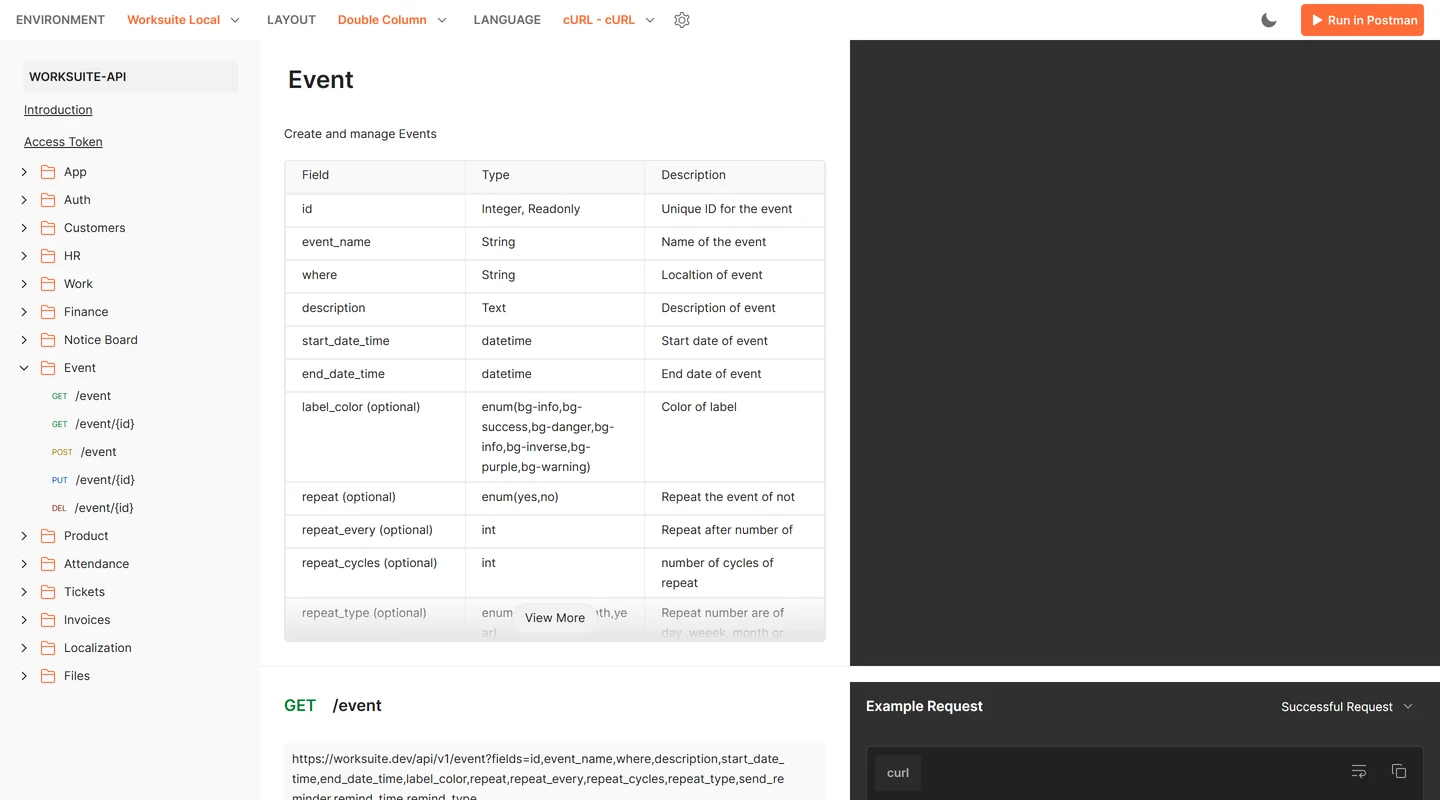Click the Run in Postman button
The image size is (1440, 800).
tap(1362, 20)
